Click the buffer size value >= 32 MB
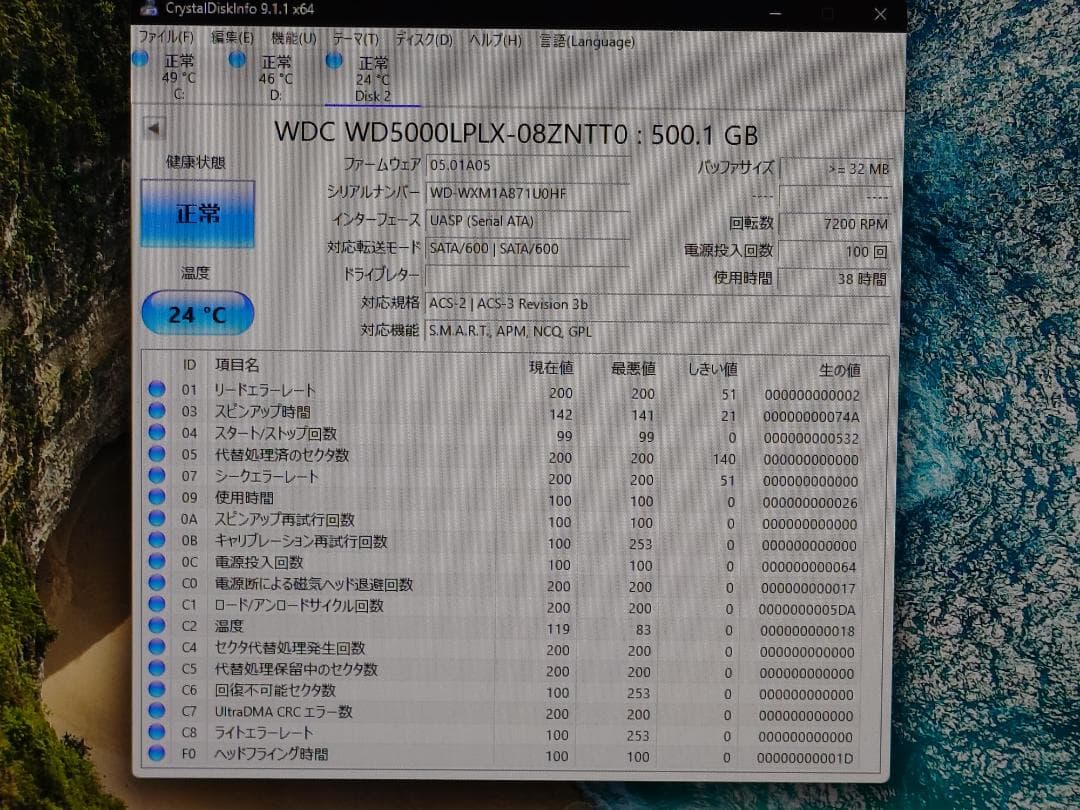This screenshot has height=810, width=1080. 836,169
